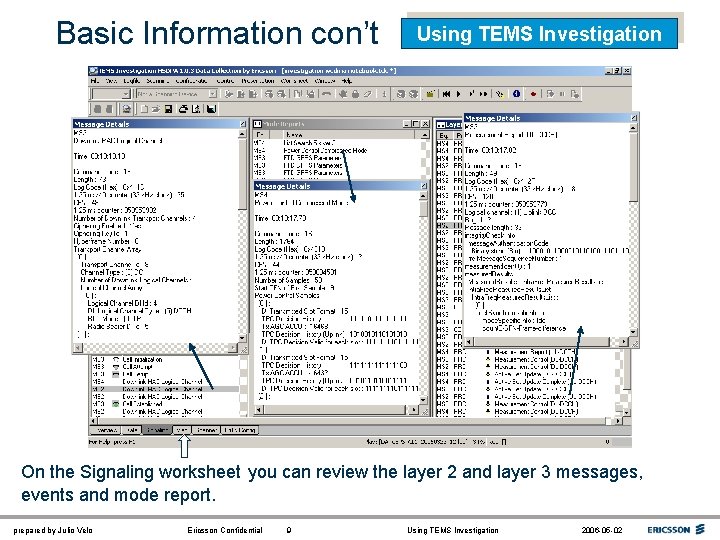This screenshot has height=540, width=720.
Task: Click the blue information icon in the toolbar
Action: [x=517, y=94]
